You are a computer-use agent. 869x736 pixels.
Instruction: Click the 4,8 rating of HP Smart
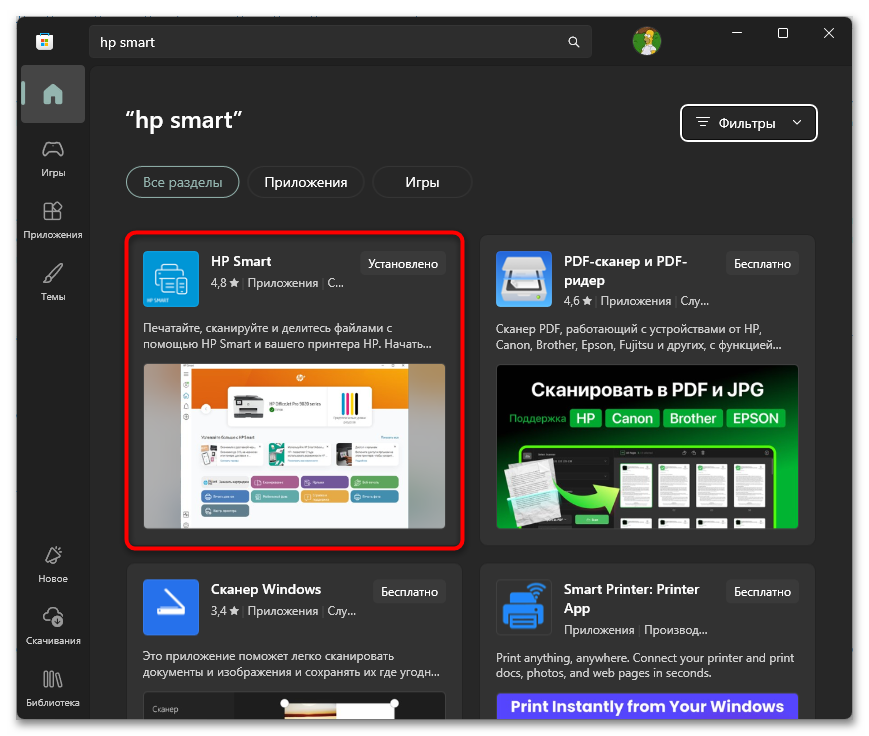[224, 283]
